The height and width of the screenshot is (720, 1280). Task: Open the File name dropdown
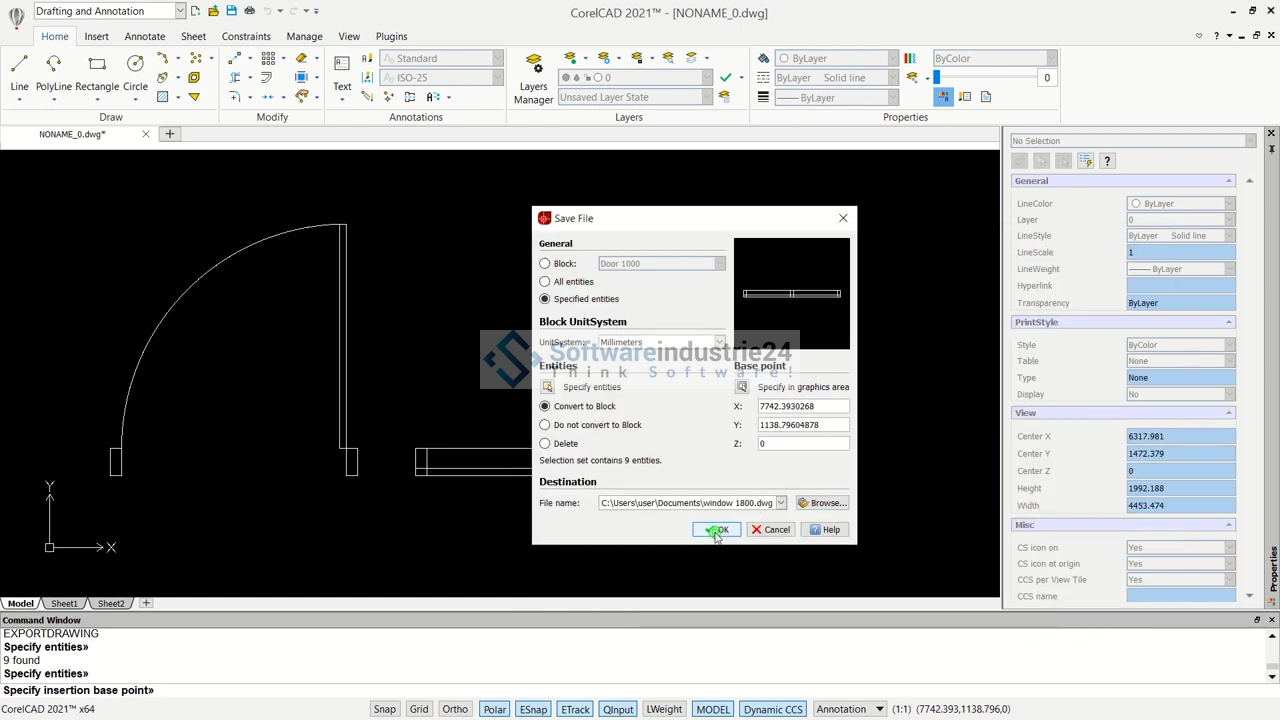(781, 503)
